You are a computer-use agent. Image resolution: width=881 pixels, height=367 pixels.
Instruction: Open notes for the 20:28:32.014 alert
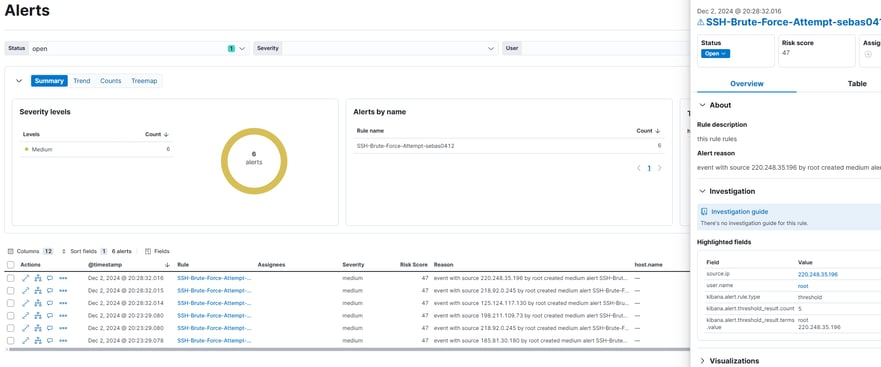coord(50,302)
